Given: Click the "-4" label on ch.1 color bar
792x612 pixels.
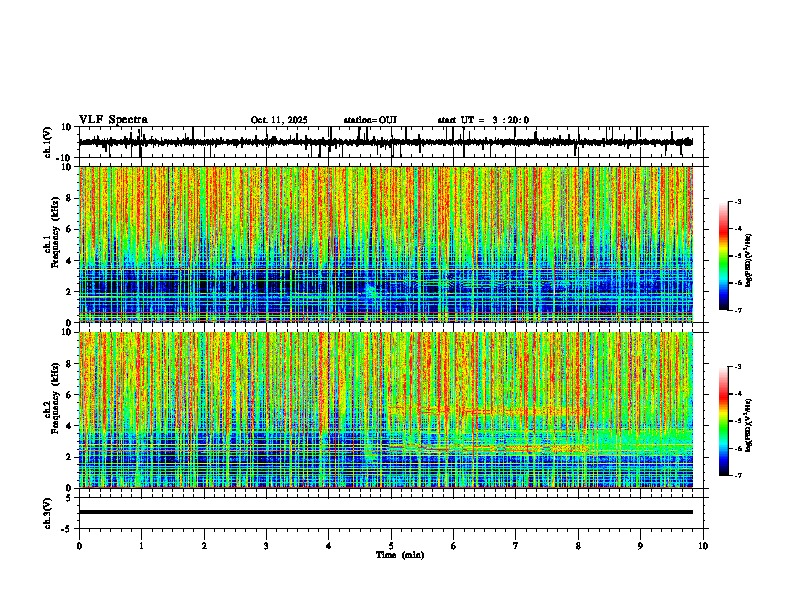Looking at the screenshot, I should pyautogui.click(x=738, y=229).
